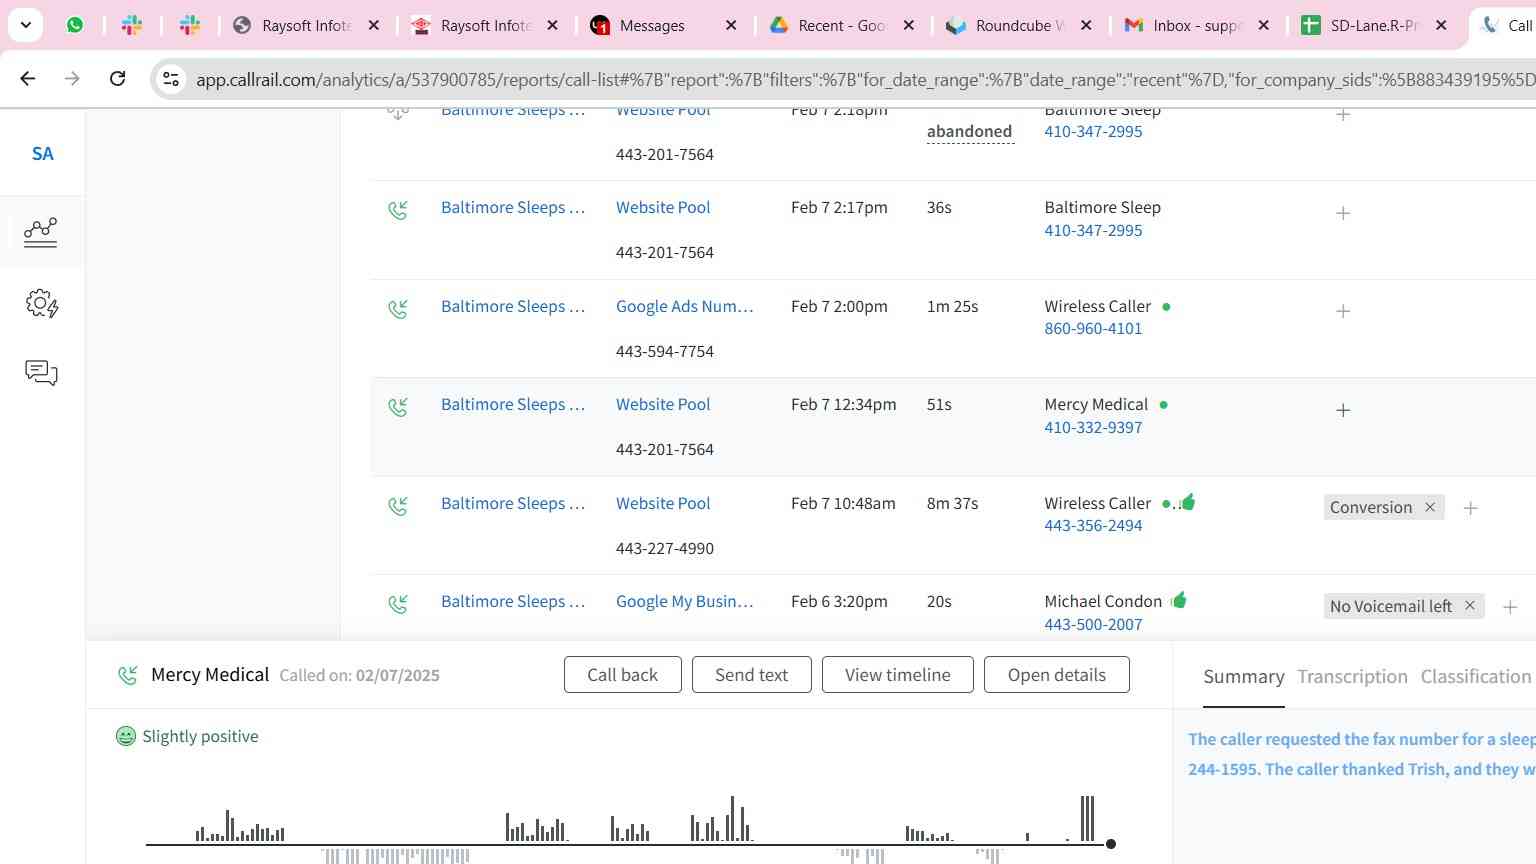1536x864 pixels.
Task: Select the Classification tab
Action: click(x=1476, y=677)
